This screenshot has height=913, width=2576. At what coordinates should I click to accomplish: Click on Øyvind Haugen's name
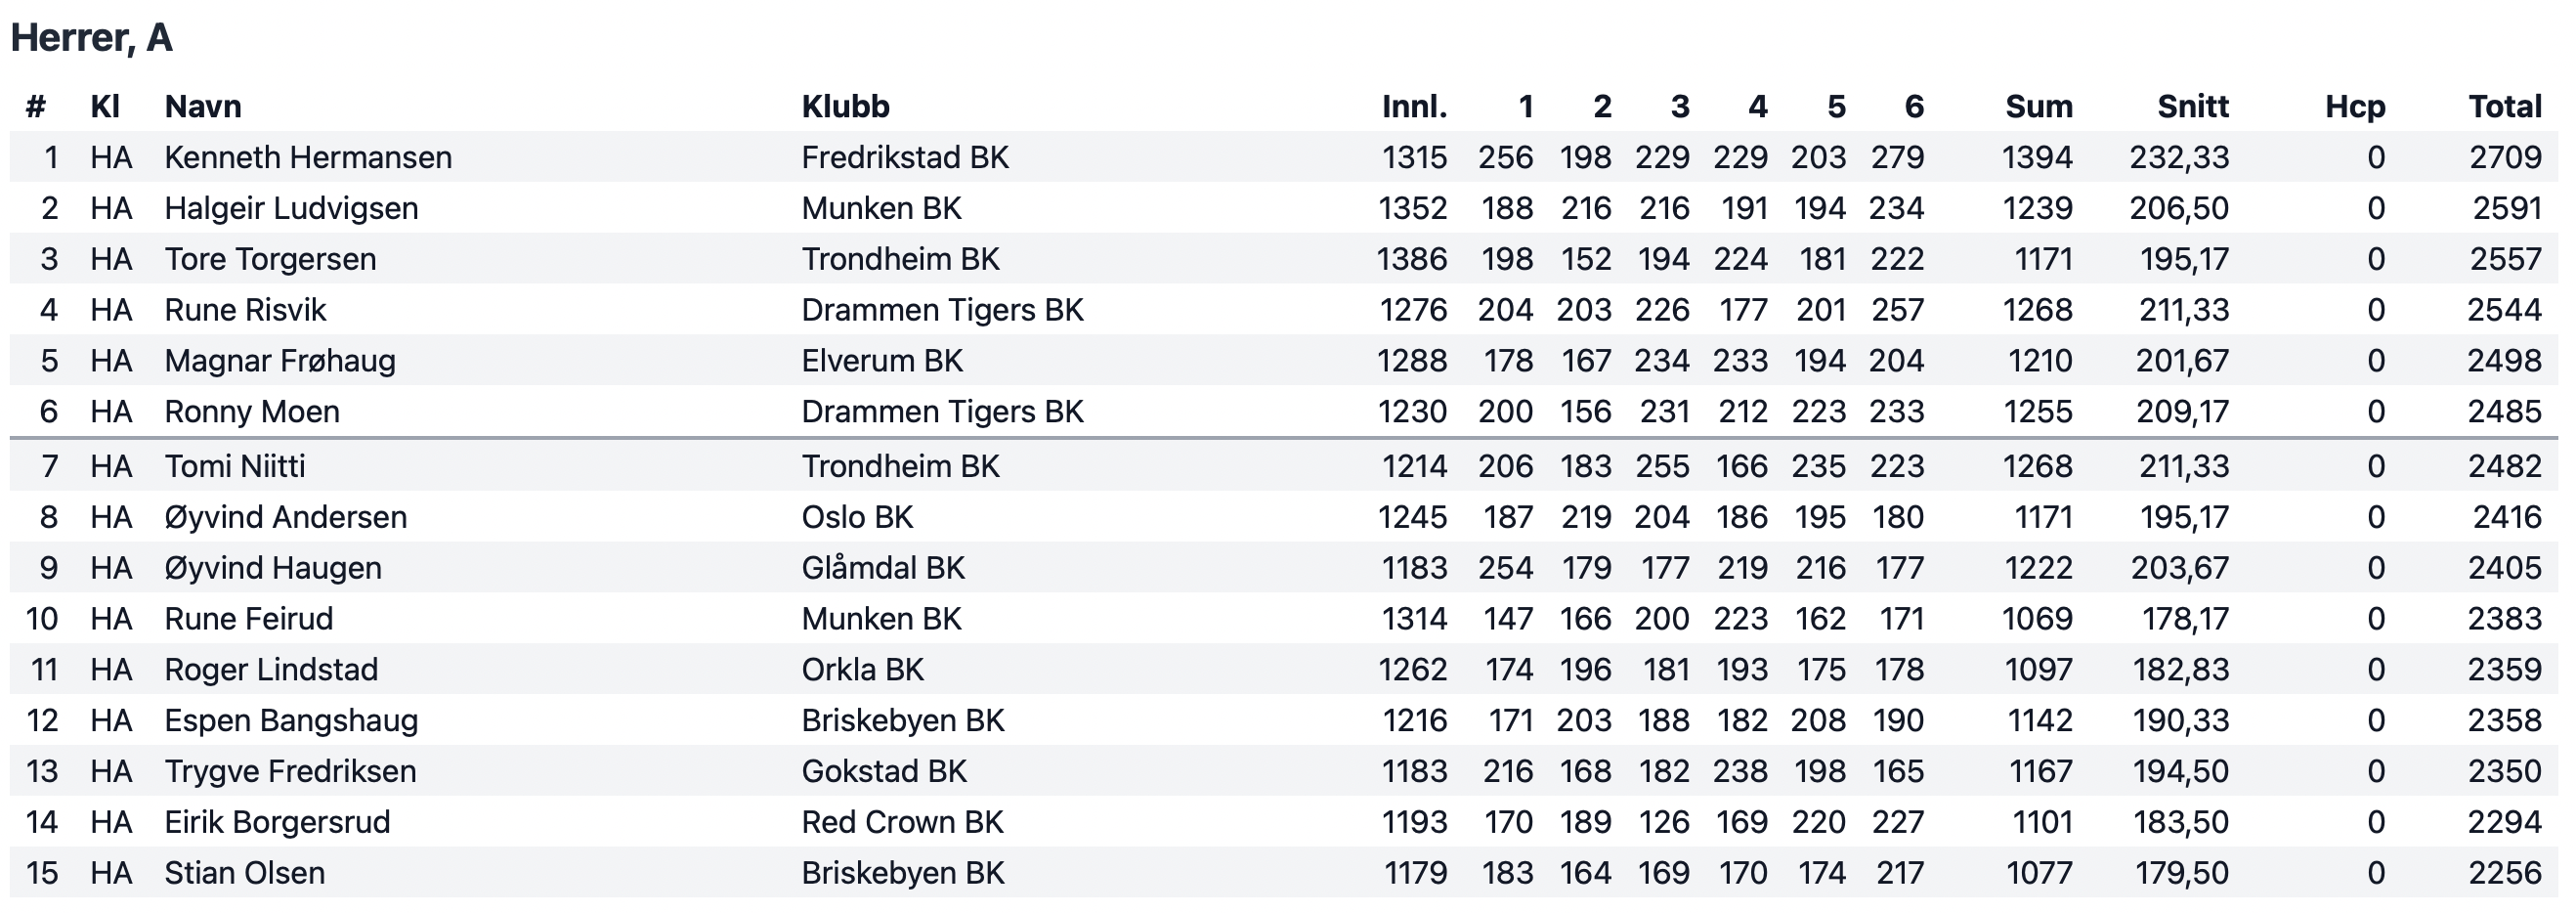tap(273, 568)
